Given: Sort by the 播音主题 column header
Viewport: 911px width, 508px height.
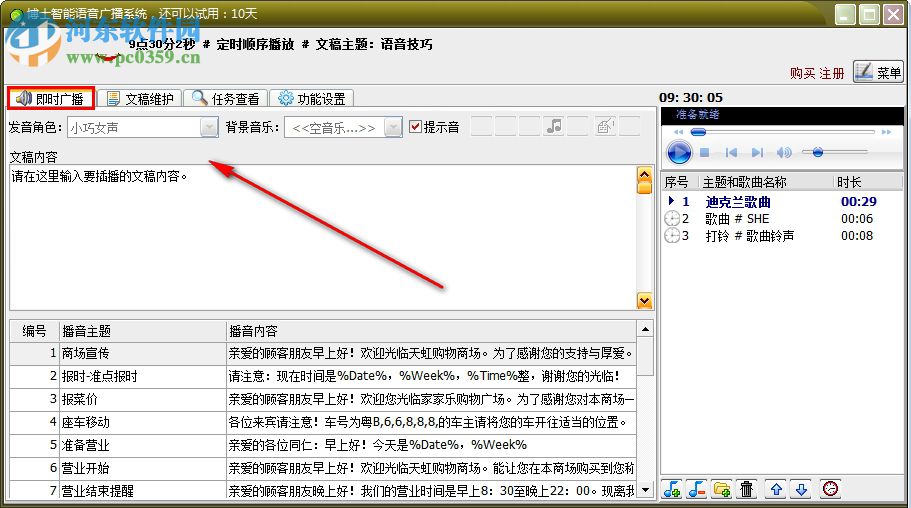Looking at the screenshot, I should [143, 331].
